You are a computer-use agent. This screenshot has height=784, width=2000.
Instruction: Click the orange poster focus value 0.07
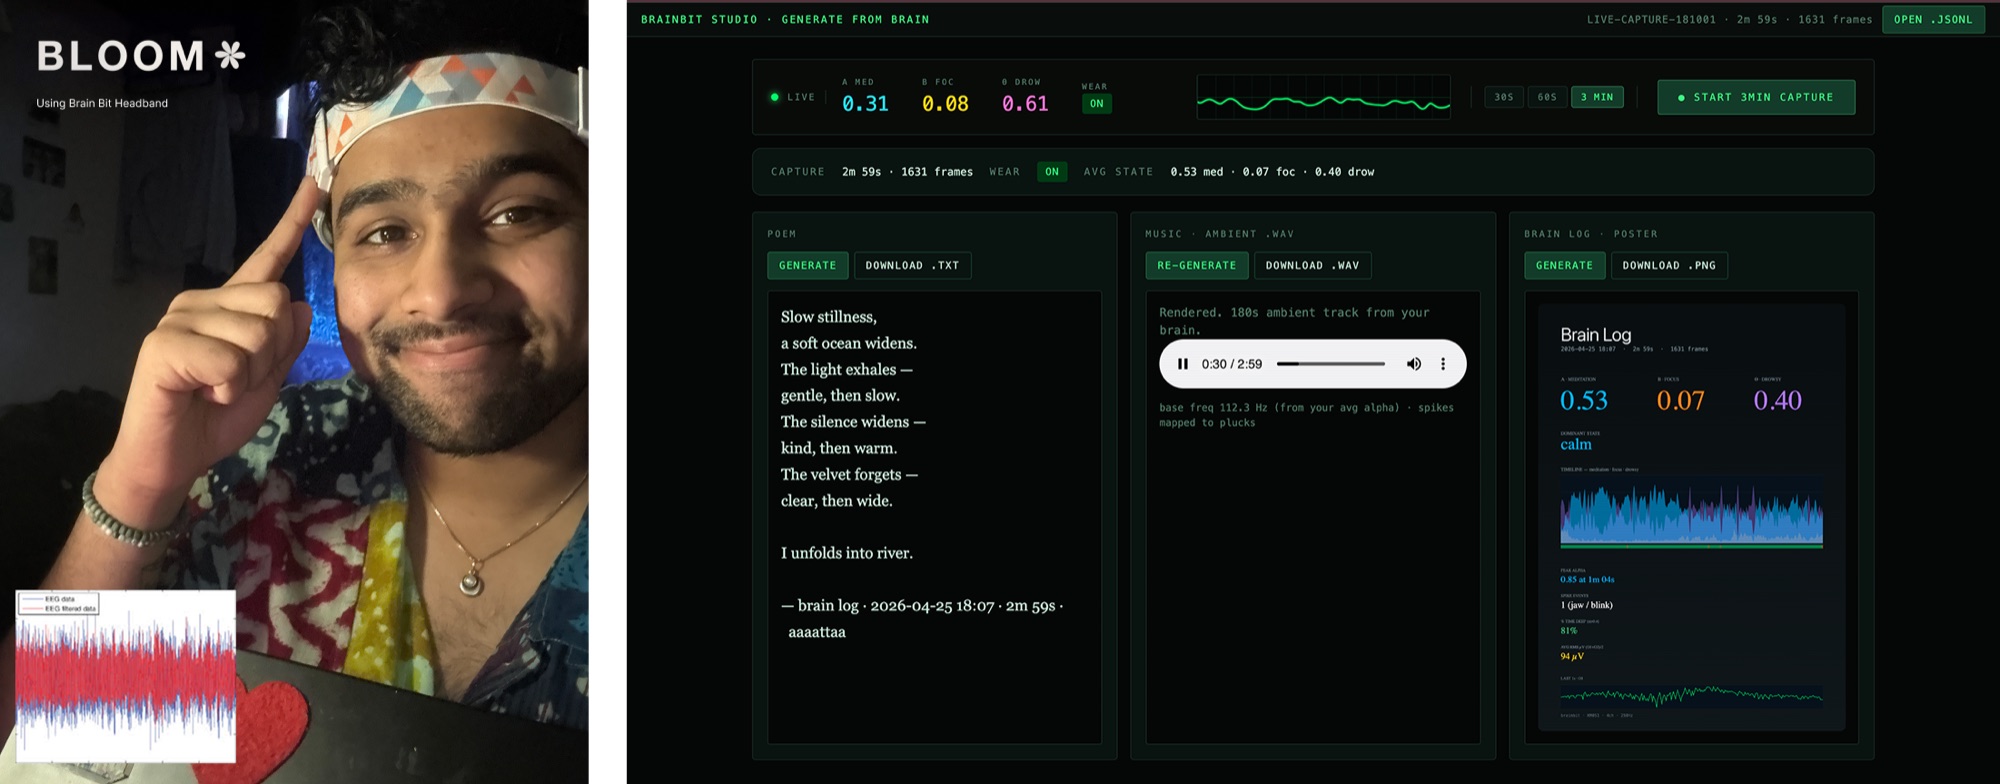point(1680,401)
